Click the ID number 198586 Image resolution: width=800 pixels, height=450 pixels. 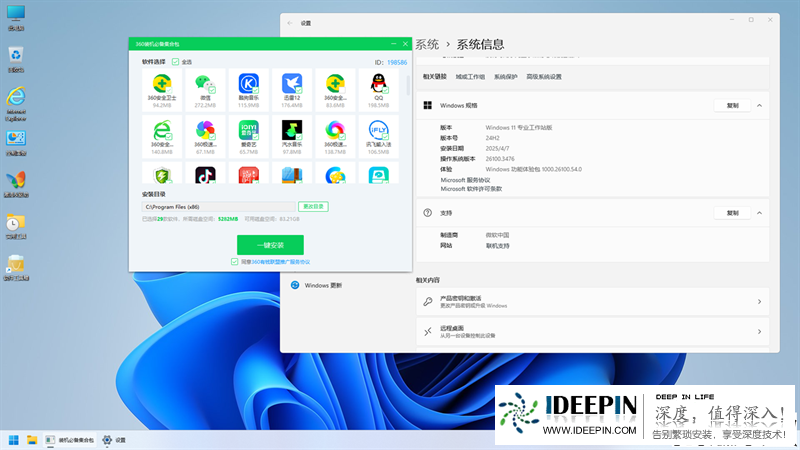(x=397, y=62)
